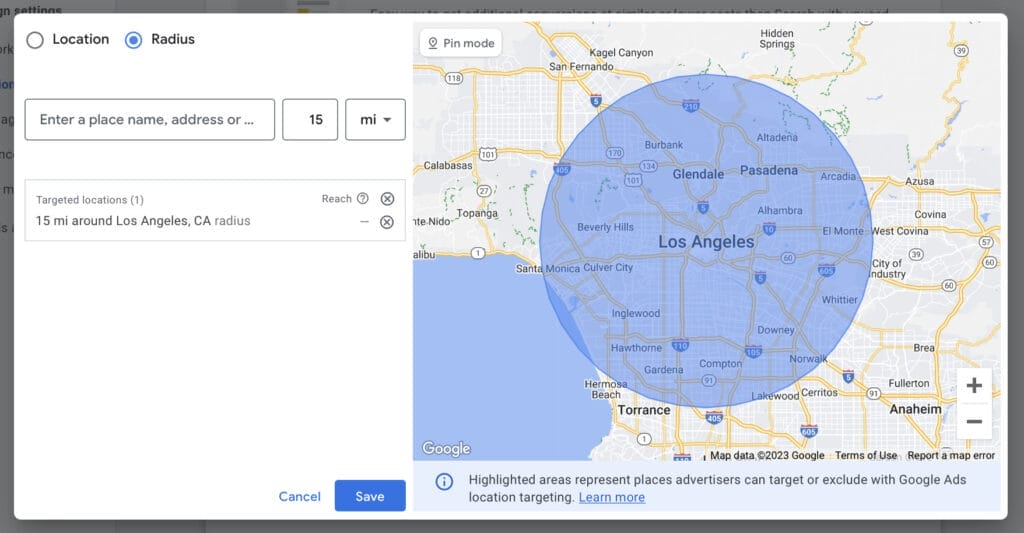
Task: Click the info icon beside highlighted areas note
Action: pyautogui.click(x=444, y=482)
